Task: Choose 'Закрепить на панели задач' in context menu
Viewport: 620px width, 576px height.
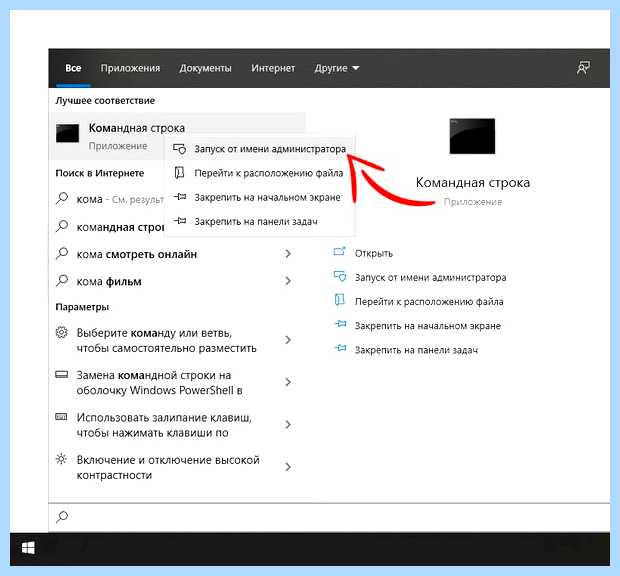Action: 260,221
